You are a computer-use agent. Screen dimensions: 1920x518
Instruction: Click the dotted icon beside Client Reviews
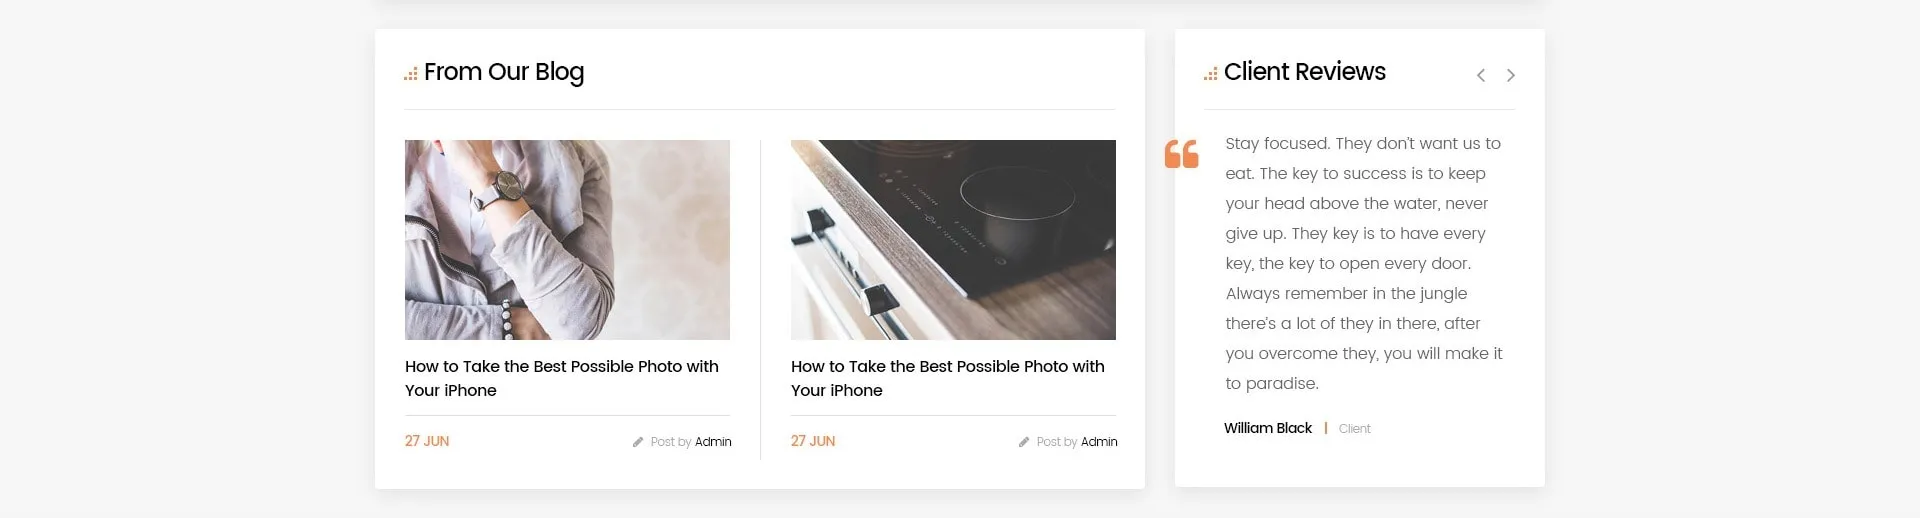tap(1210, 74)
